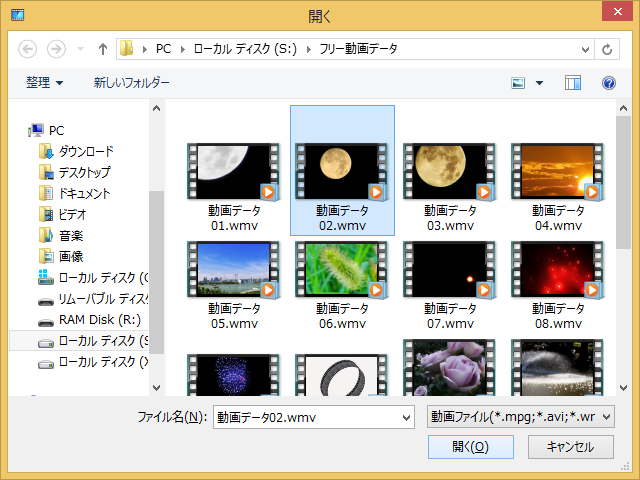Viewport: 640px width, 480px height.
Task: Expand the address bar history dropdown
Action: tap(582, 48)
